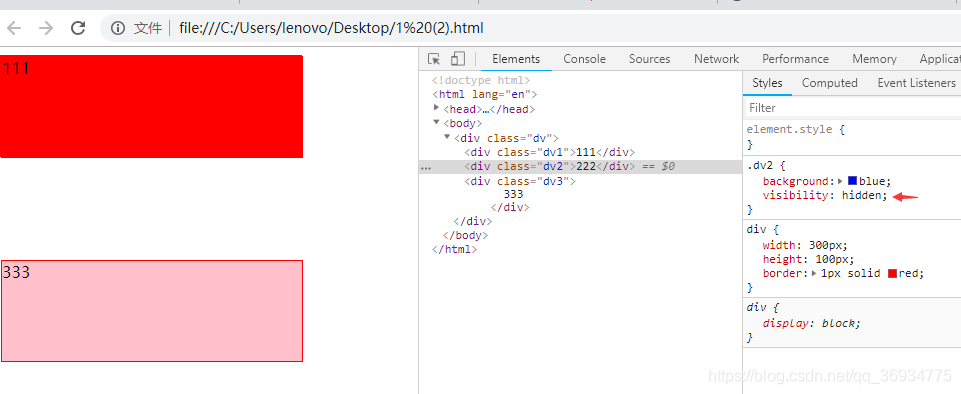Activate the inspect element picker icon
This screenshot has width=961, height=394.
(x=434, y=59)
